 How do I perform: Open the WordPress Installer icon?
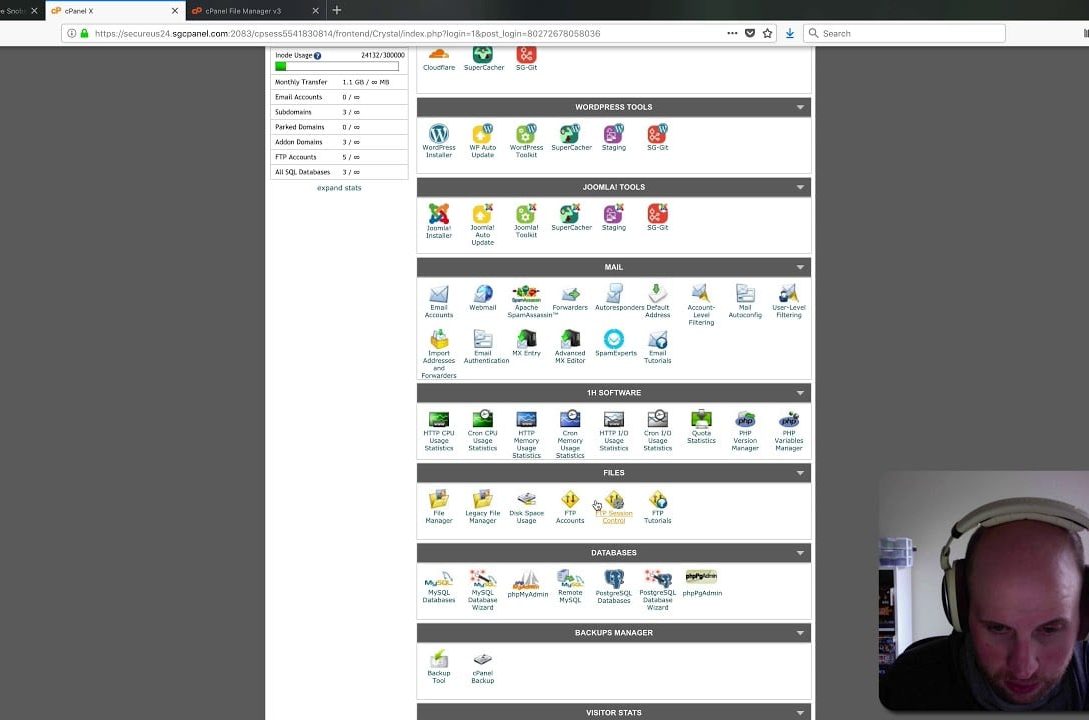point(438,141)
